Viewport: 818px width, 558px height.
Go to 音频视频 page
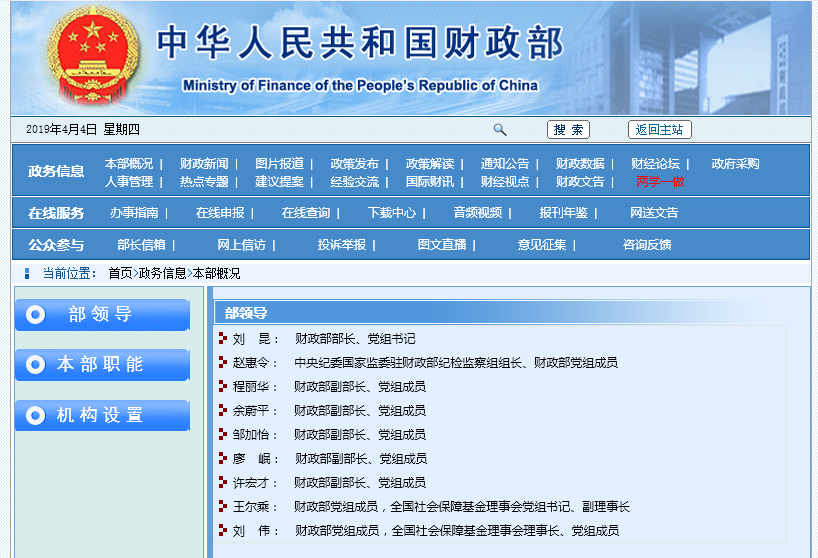[x=477, y=213]
